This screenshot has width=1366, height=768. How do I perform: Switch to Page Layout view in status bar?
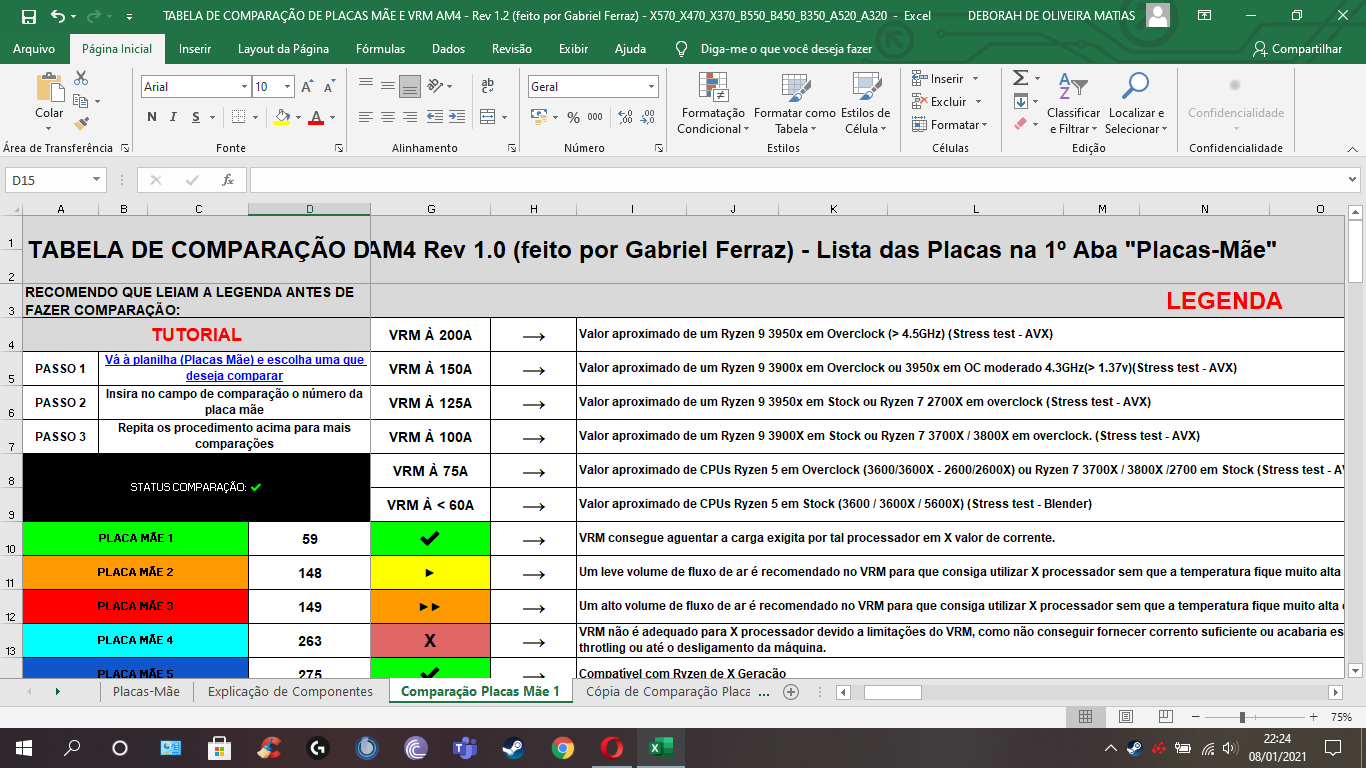(x=1126, y=717)
